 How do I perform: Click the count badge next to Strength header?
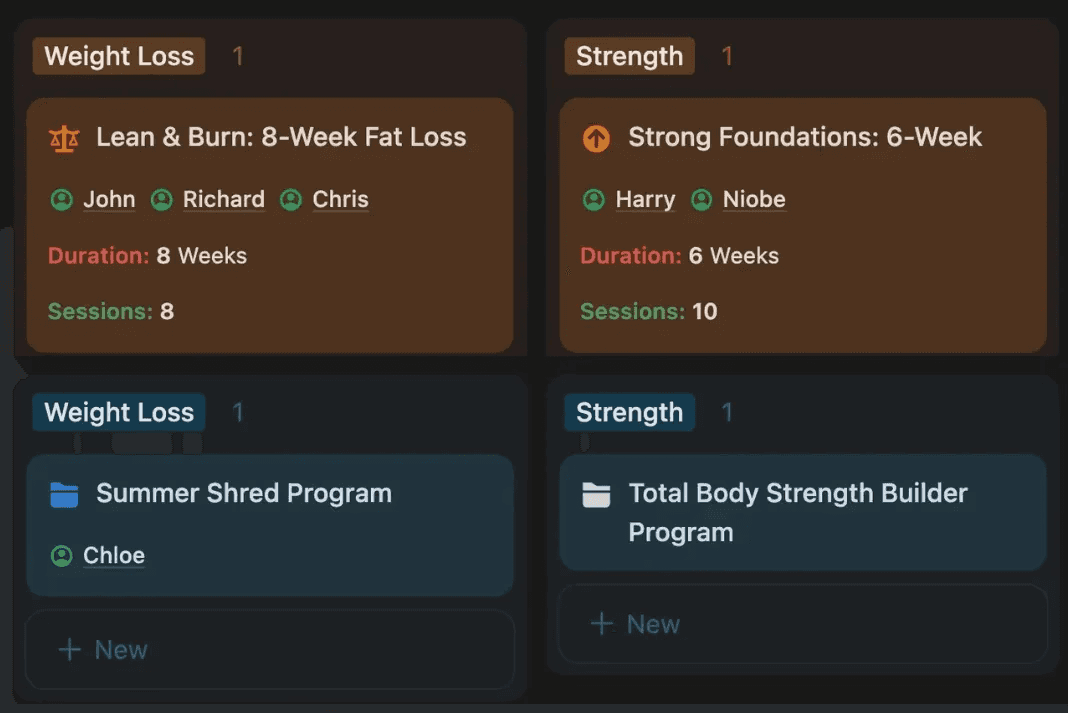point(727,56)
